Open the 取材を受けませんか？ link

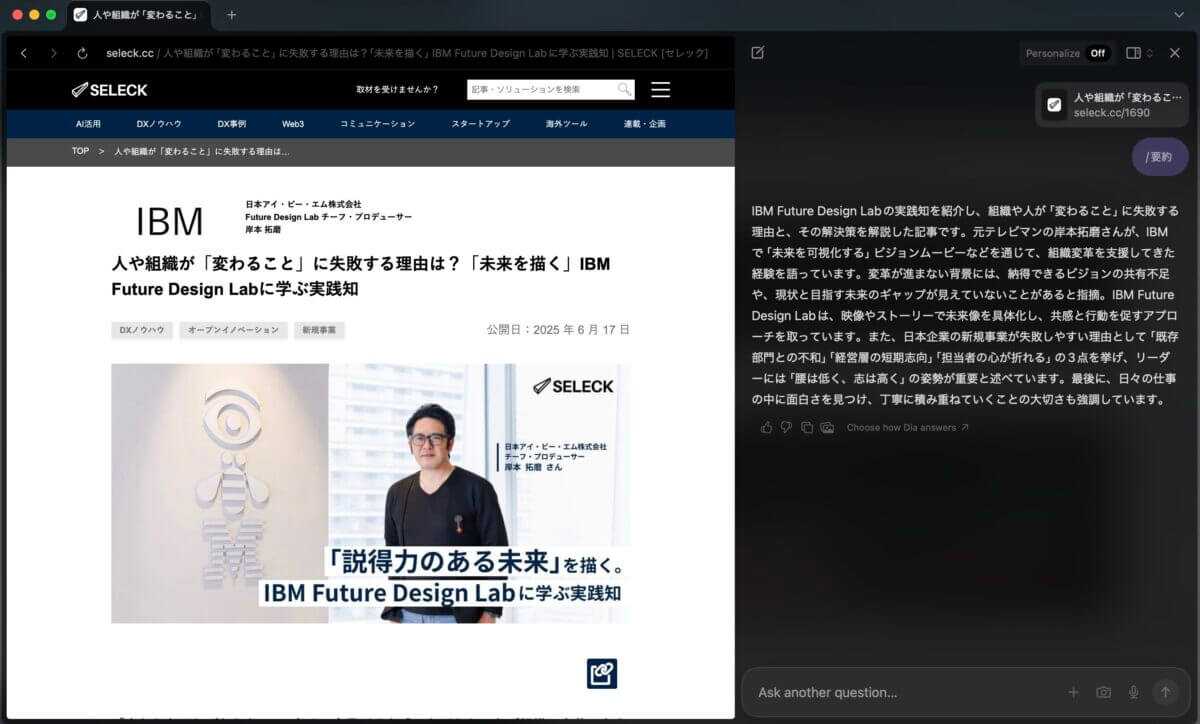(x=397, y=90)
